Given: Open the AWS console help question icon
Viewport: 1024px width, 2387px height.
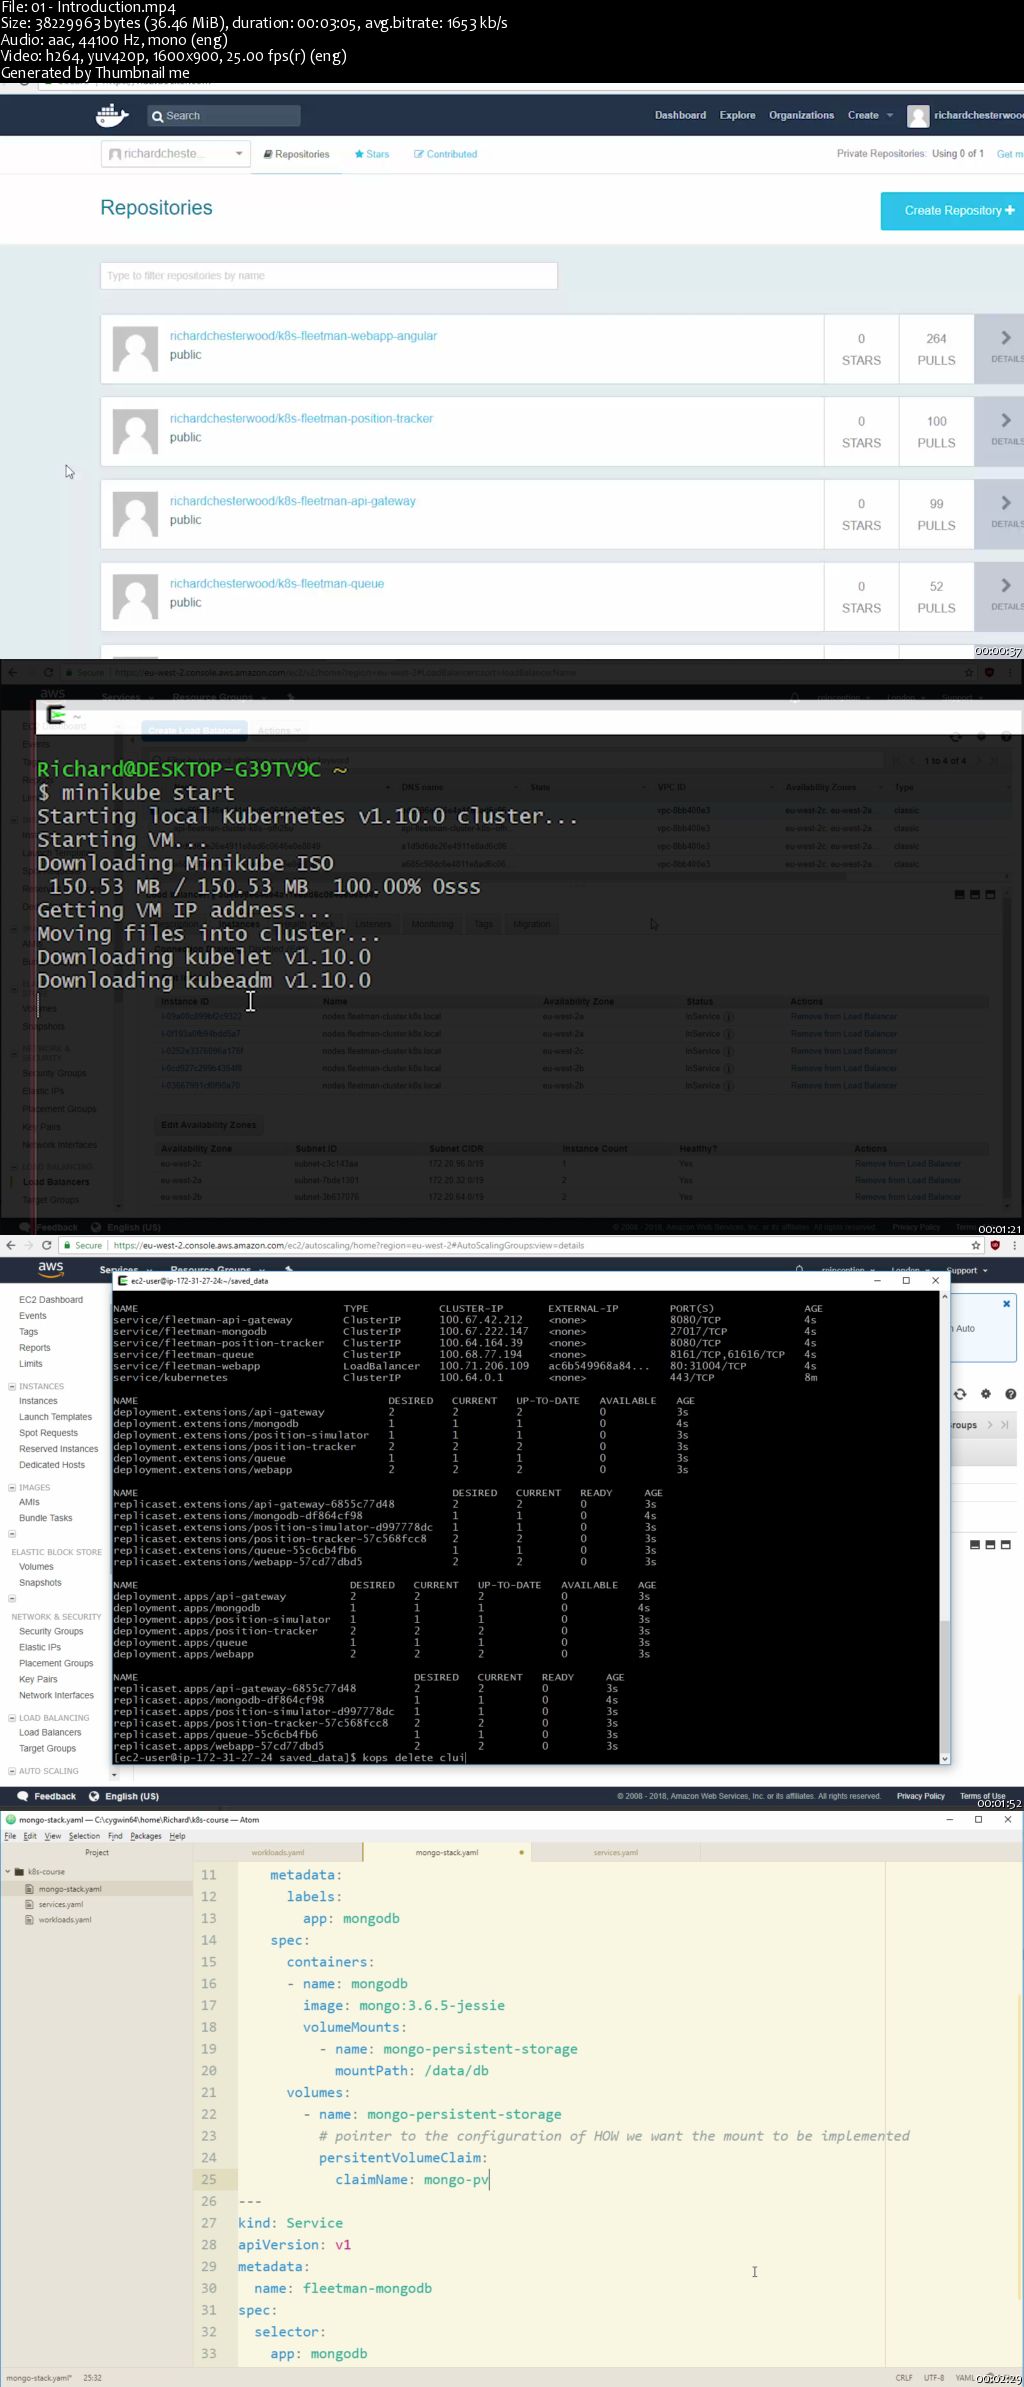Looking at the screenshot, I should (x=1010, y=1394).
